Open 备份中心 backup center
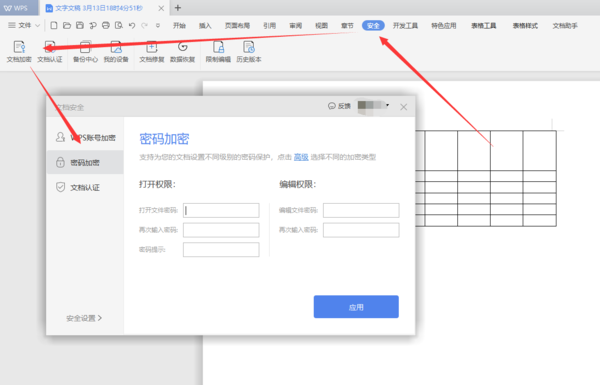 point(85,52)
